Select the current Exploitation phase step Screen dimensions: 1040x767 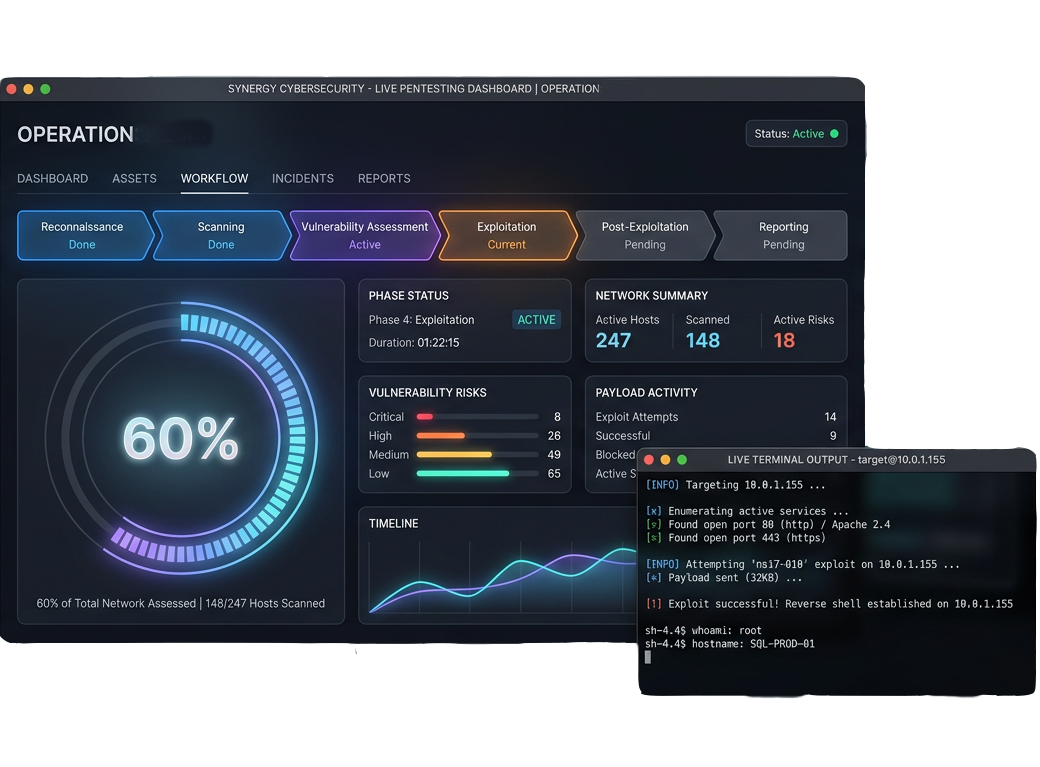[x=506, y=235]
